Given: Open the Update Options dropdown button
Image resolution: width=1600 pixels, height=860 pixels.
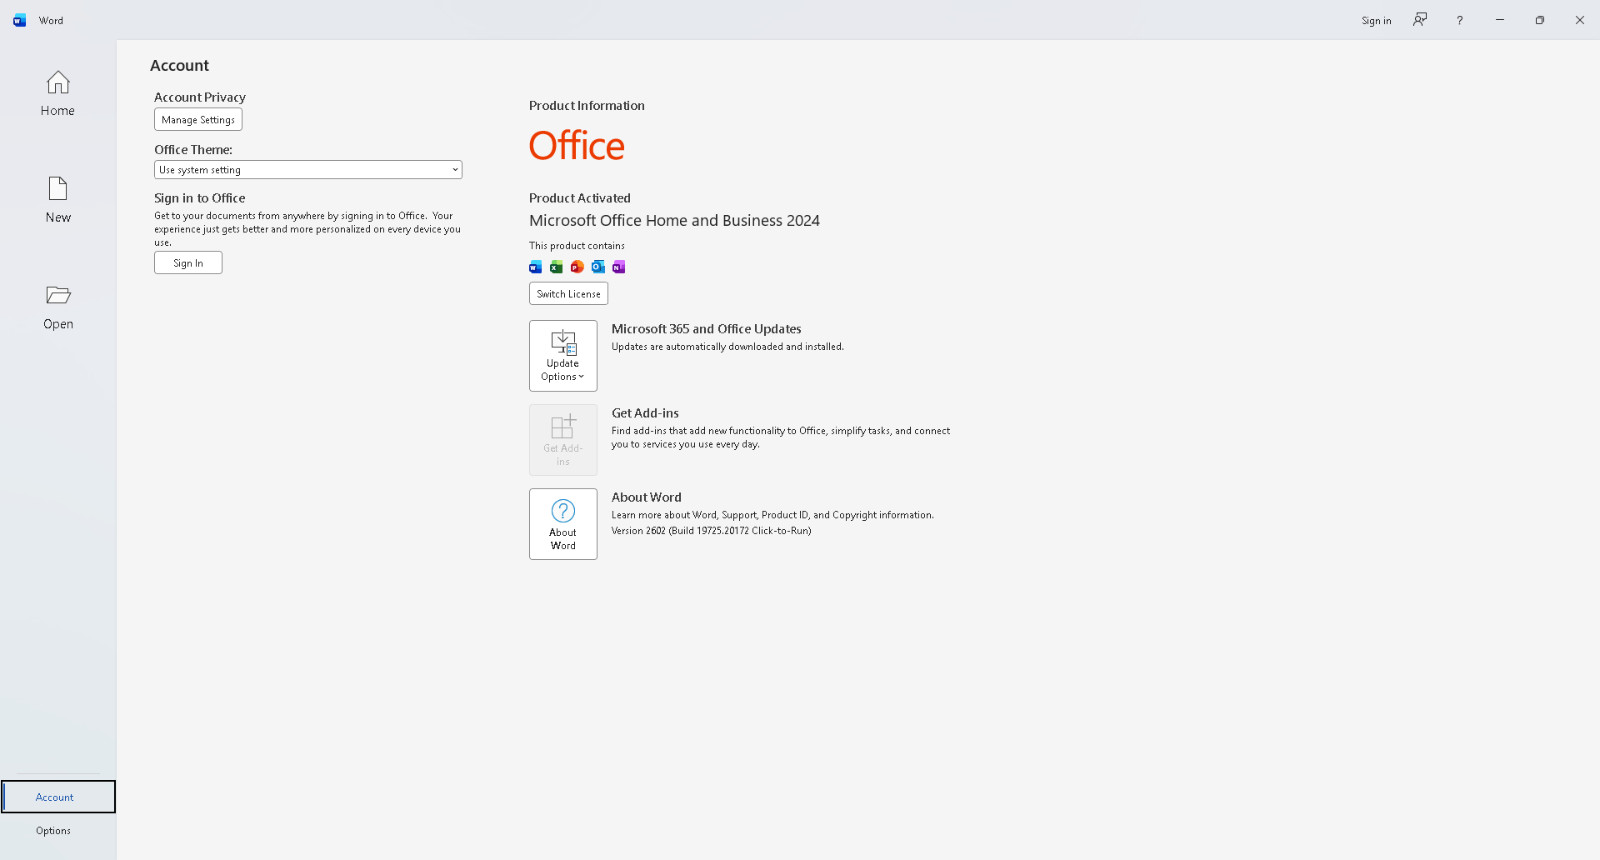Looking at the screenshot, I should click(x=563, y=356).
